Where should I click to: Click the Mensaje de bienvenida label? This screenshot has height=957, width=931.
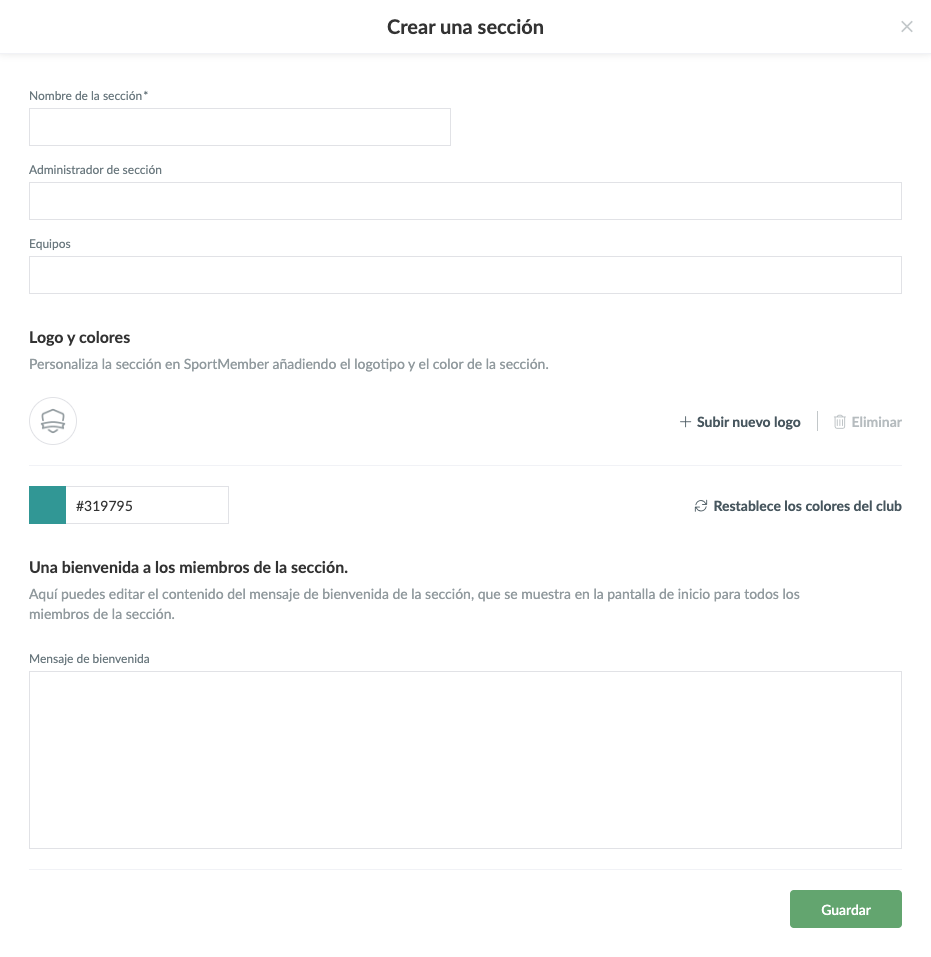click(89, 659)
